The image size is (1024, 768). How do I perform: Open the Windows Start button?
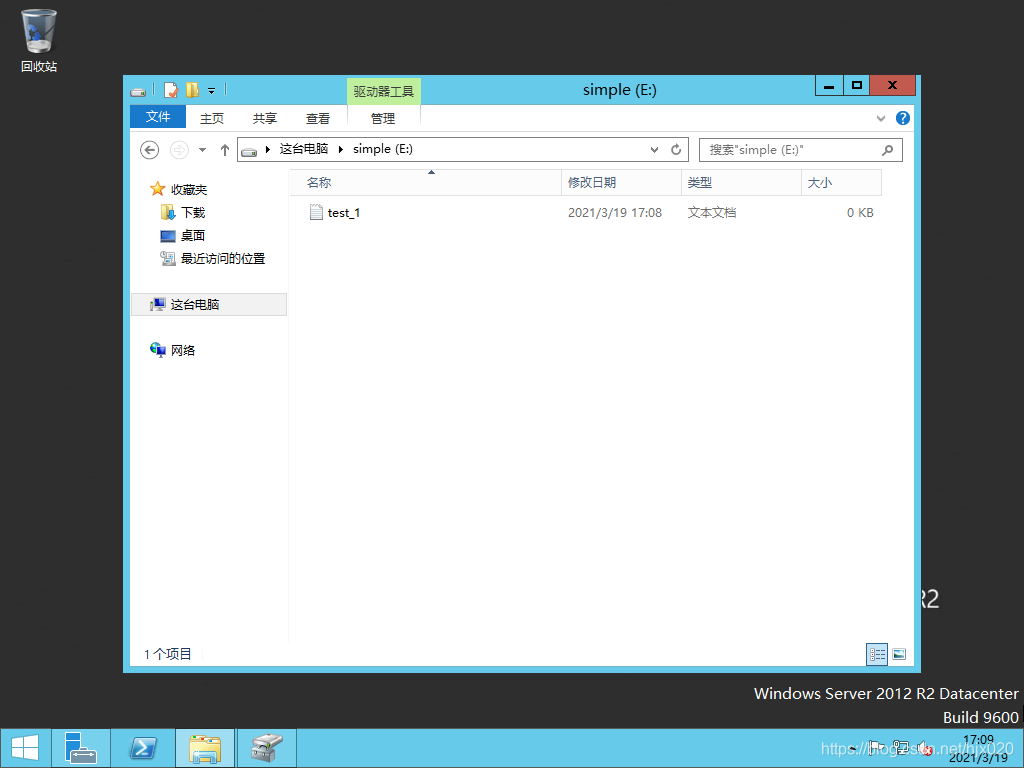pos(25,748)
